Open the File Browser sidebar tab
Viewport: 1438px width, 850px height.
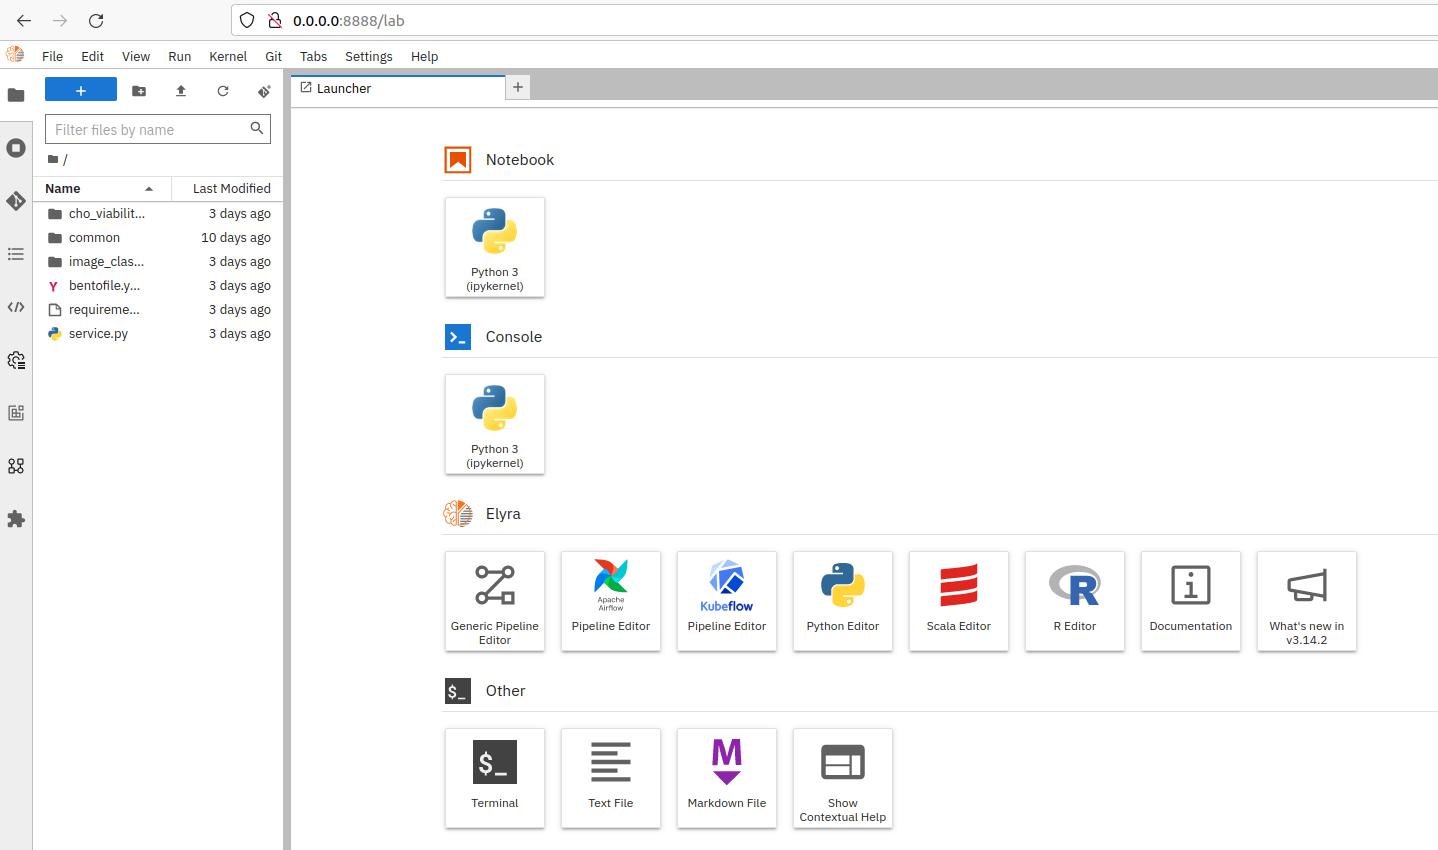pos(16,95)
